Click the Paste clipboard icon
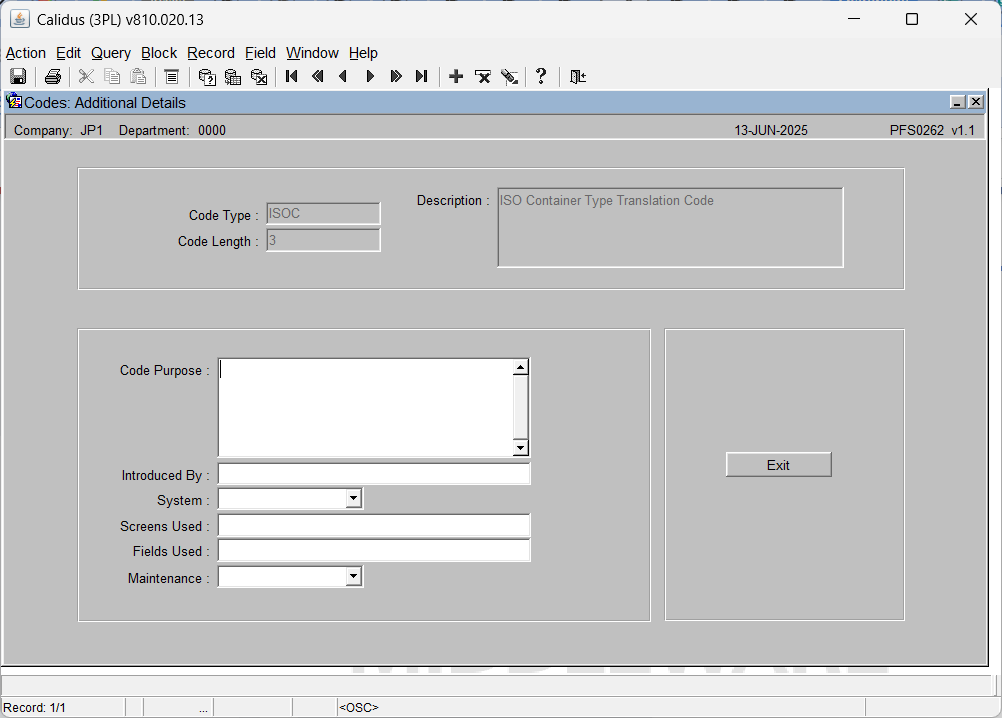 pyautogui.click(x=138, y=77)
